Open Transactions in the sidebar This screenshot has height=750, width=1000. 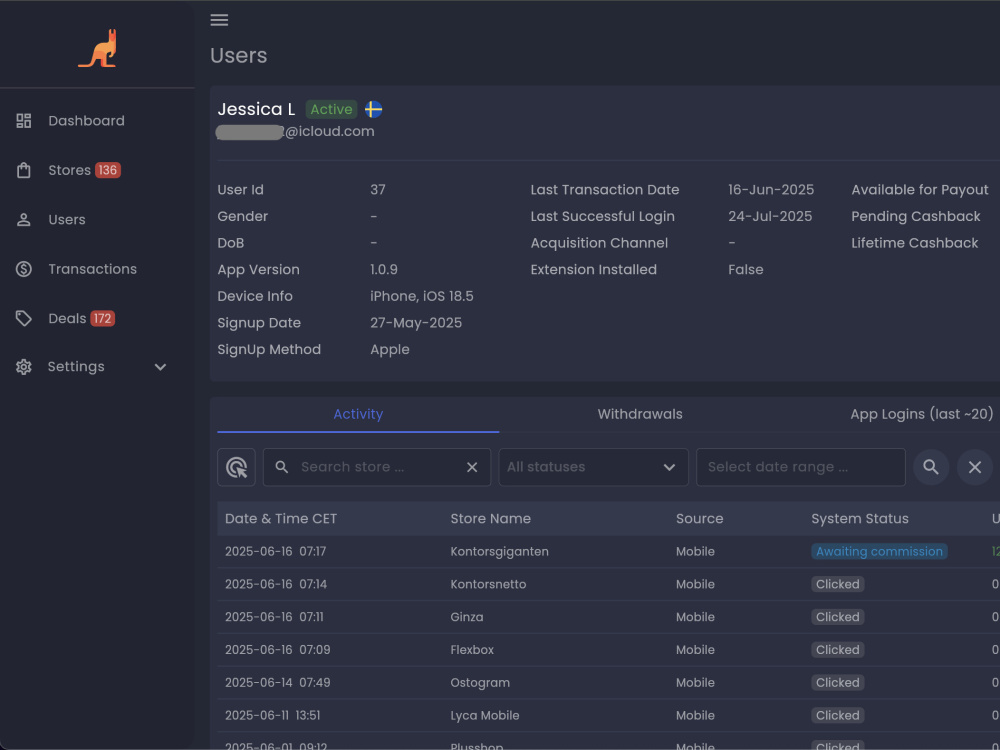coord(92,269)
